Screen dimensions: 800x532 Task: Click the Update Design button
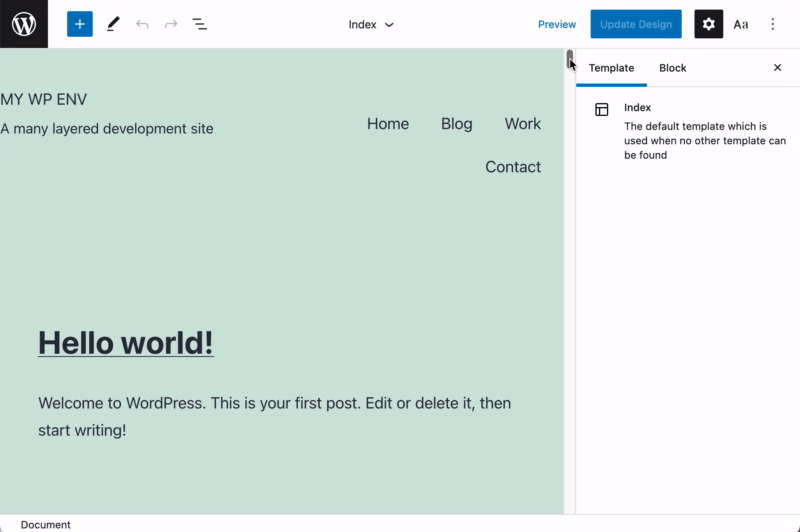[636, 24]
